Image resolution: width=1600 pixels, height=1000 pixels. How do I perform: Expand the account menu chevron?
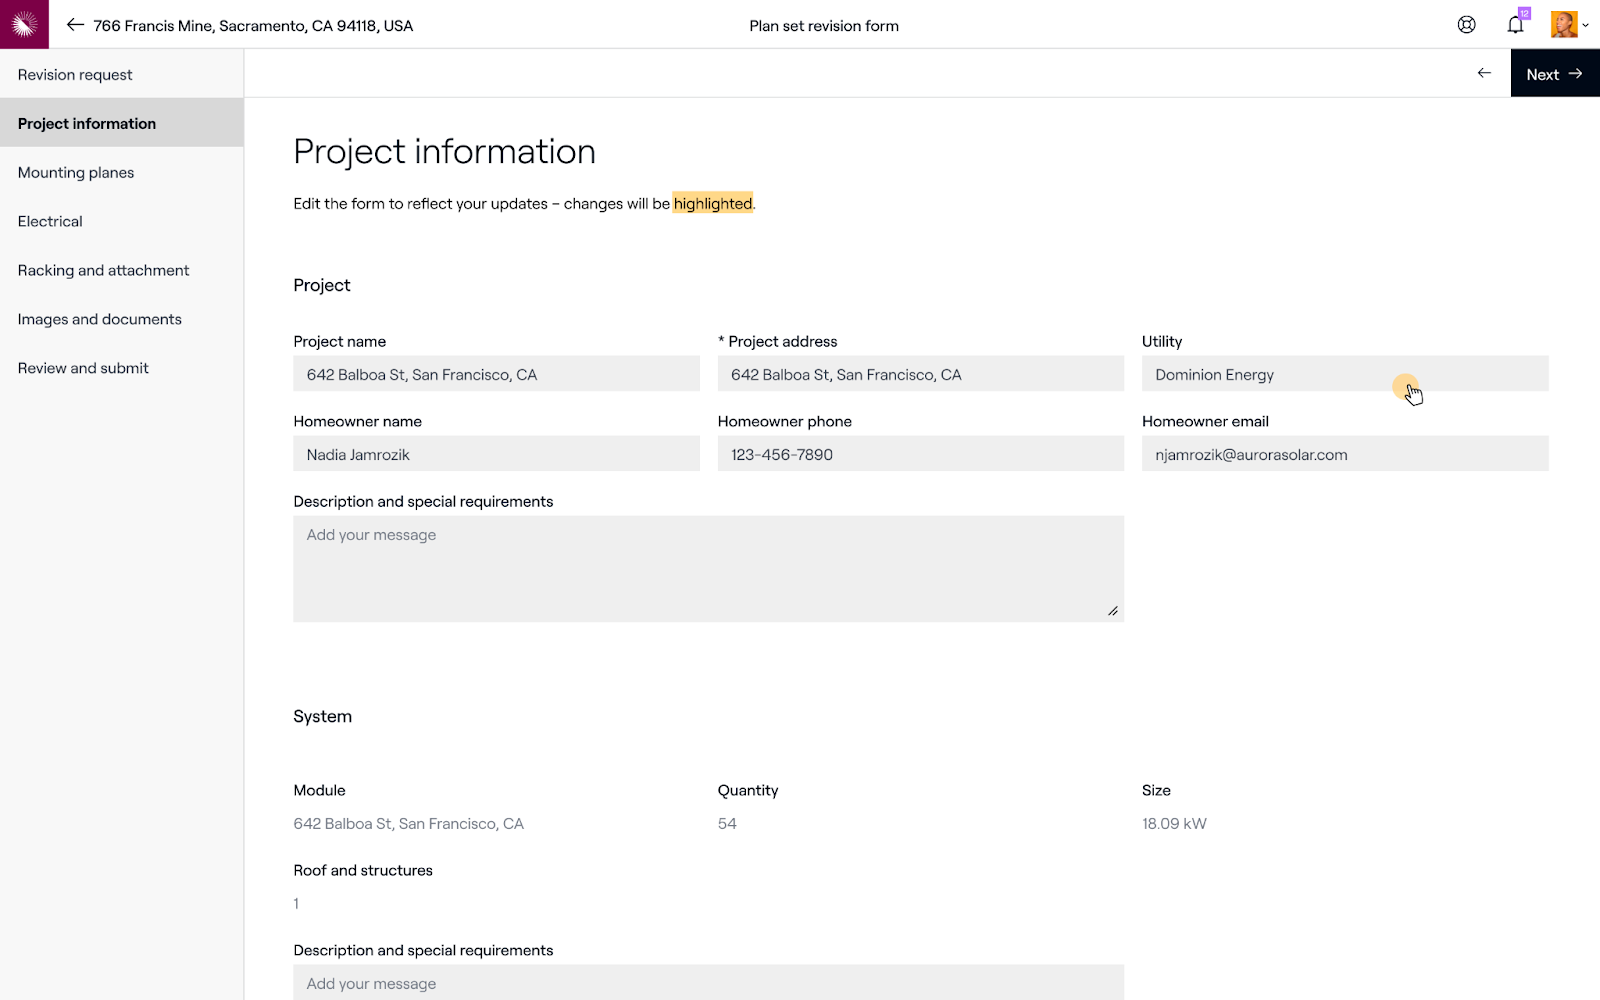click(x=1586, y=26)
